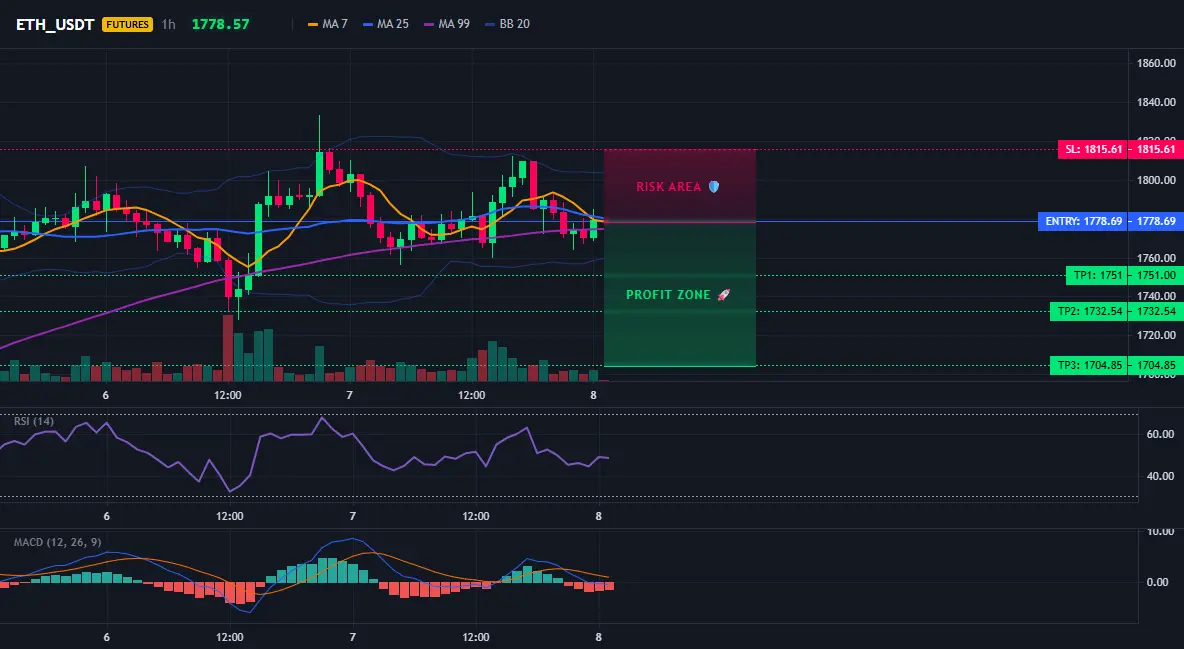
Task: Click the SL: 1815.61 label
Action: (x=1093, y=149)
